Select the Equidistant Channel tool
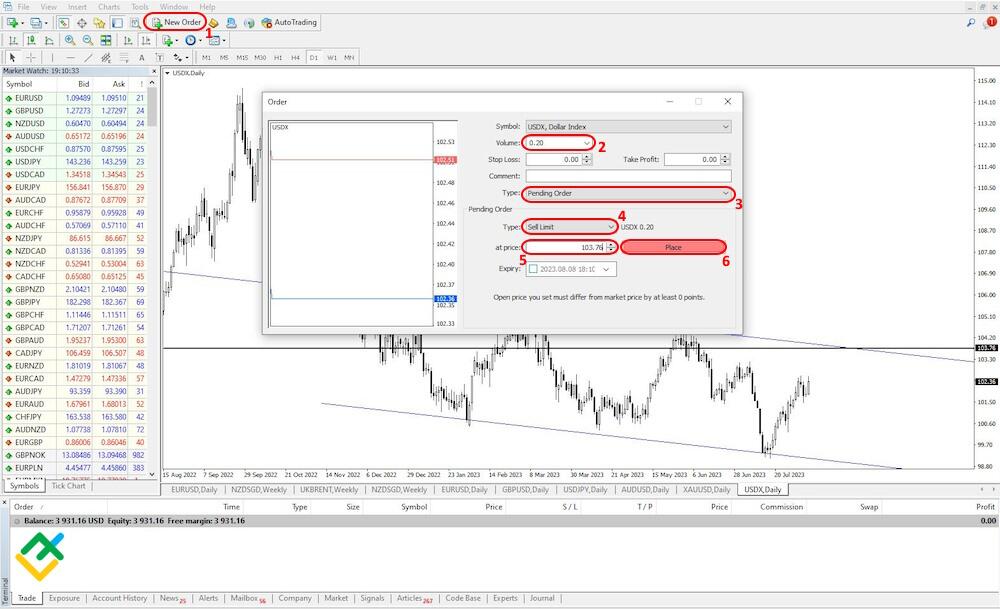 pos(106,57)
